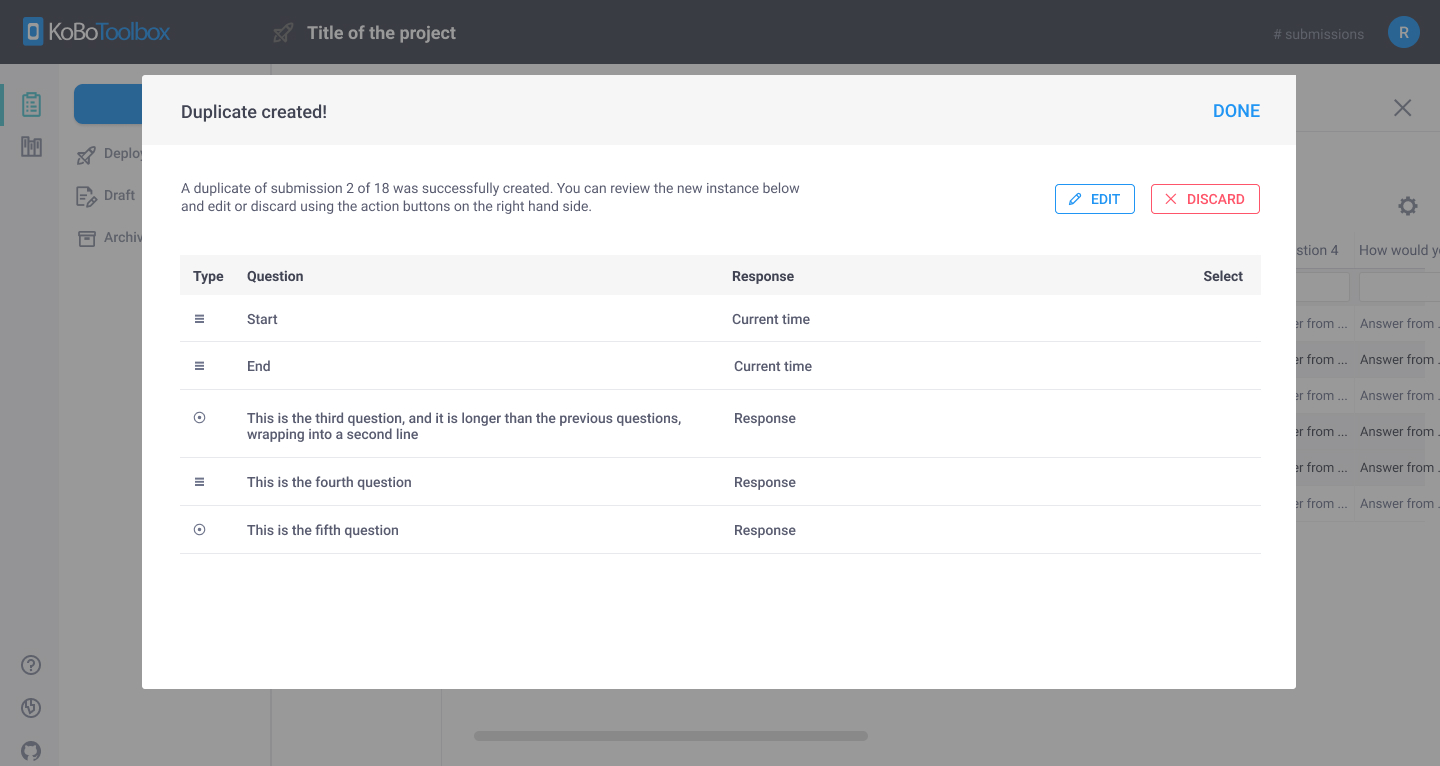The height and width of the screenshot is (766, 1440).
Task: Open the Library panel icon in sidebar
Action: [x=31, y=146]
